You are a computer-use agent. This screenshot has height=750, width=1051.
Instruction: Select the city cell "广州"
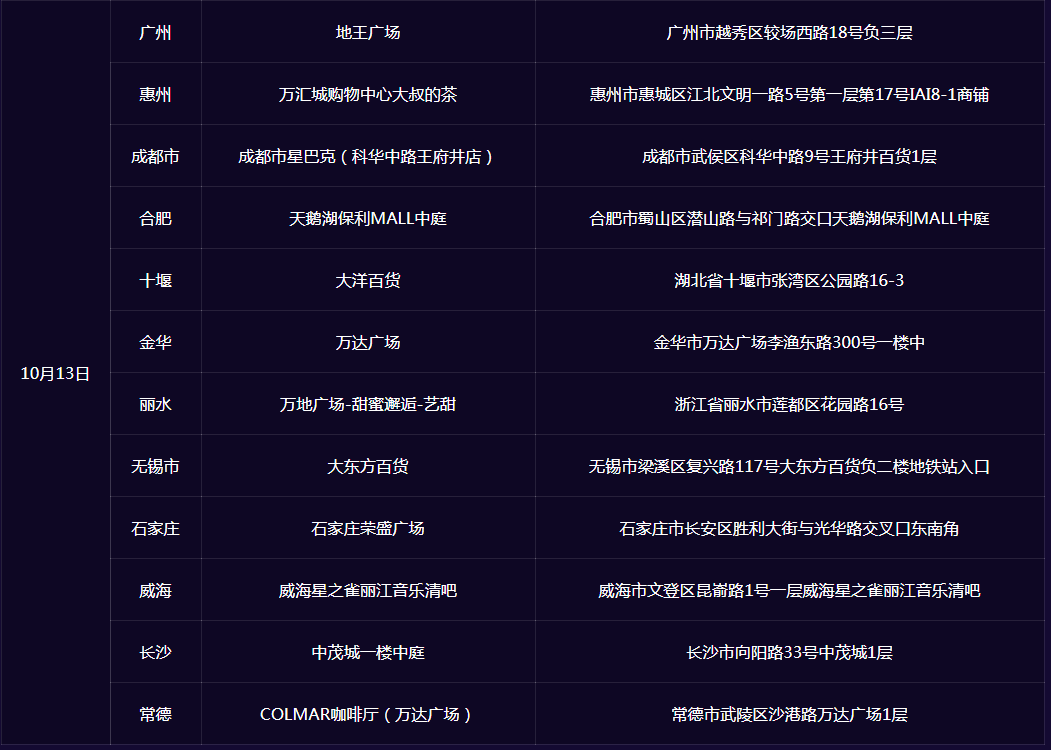(x=156, y=32)
